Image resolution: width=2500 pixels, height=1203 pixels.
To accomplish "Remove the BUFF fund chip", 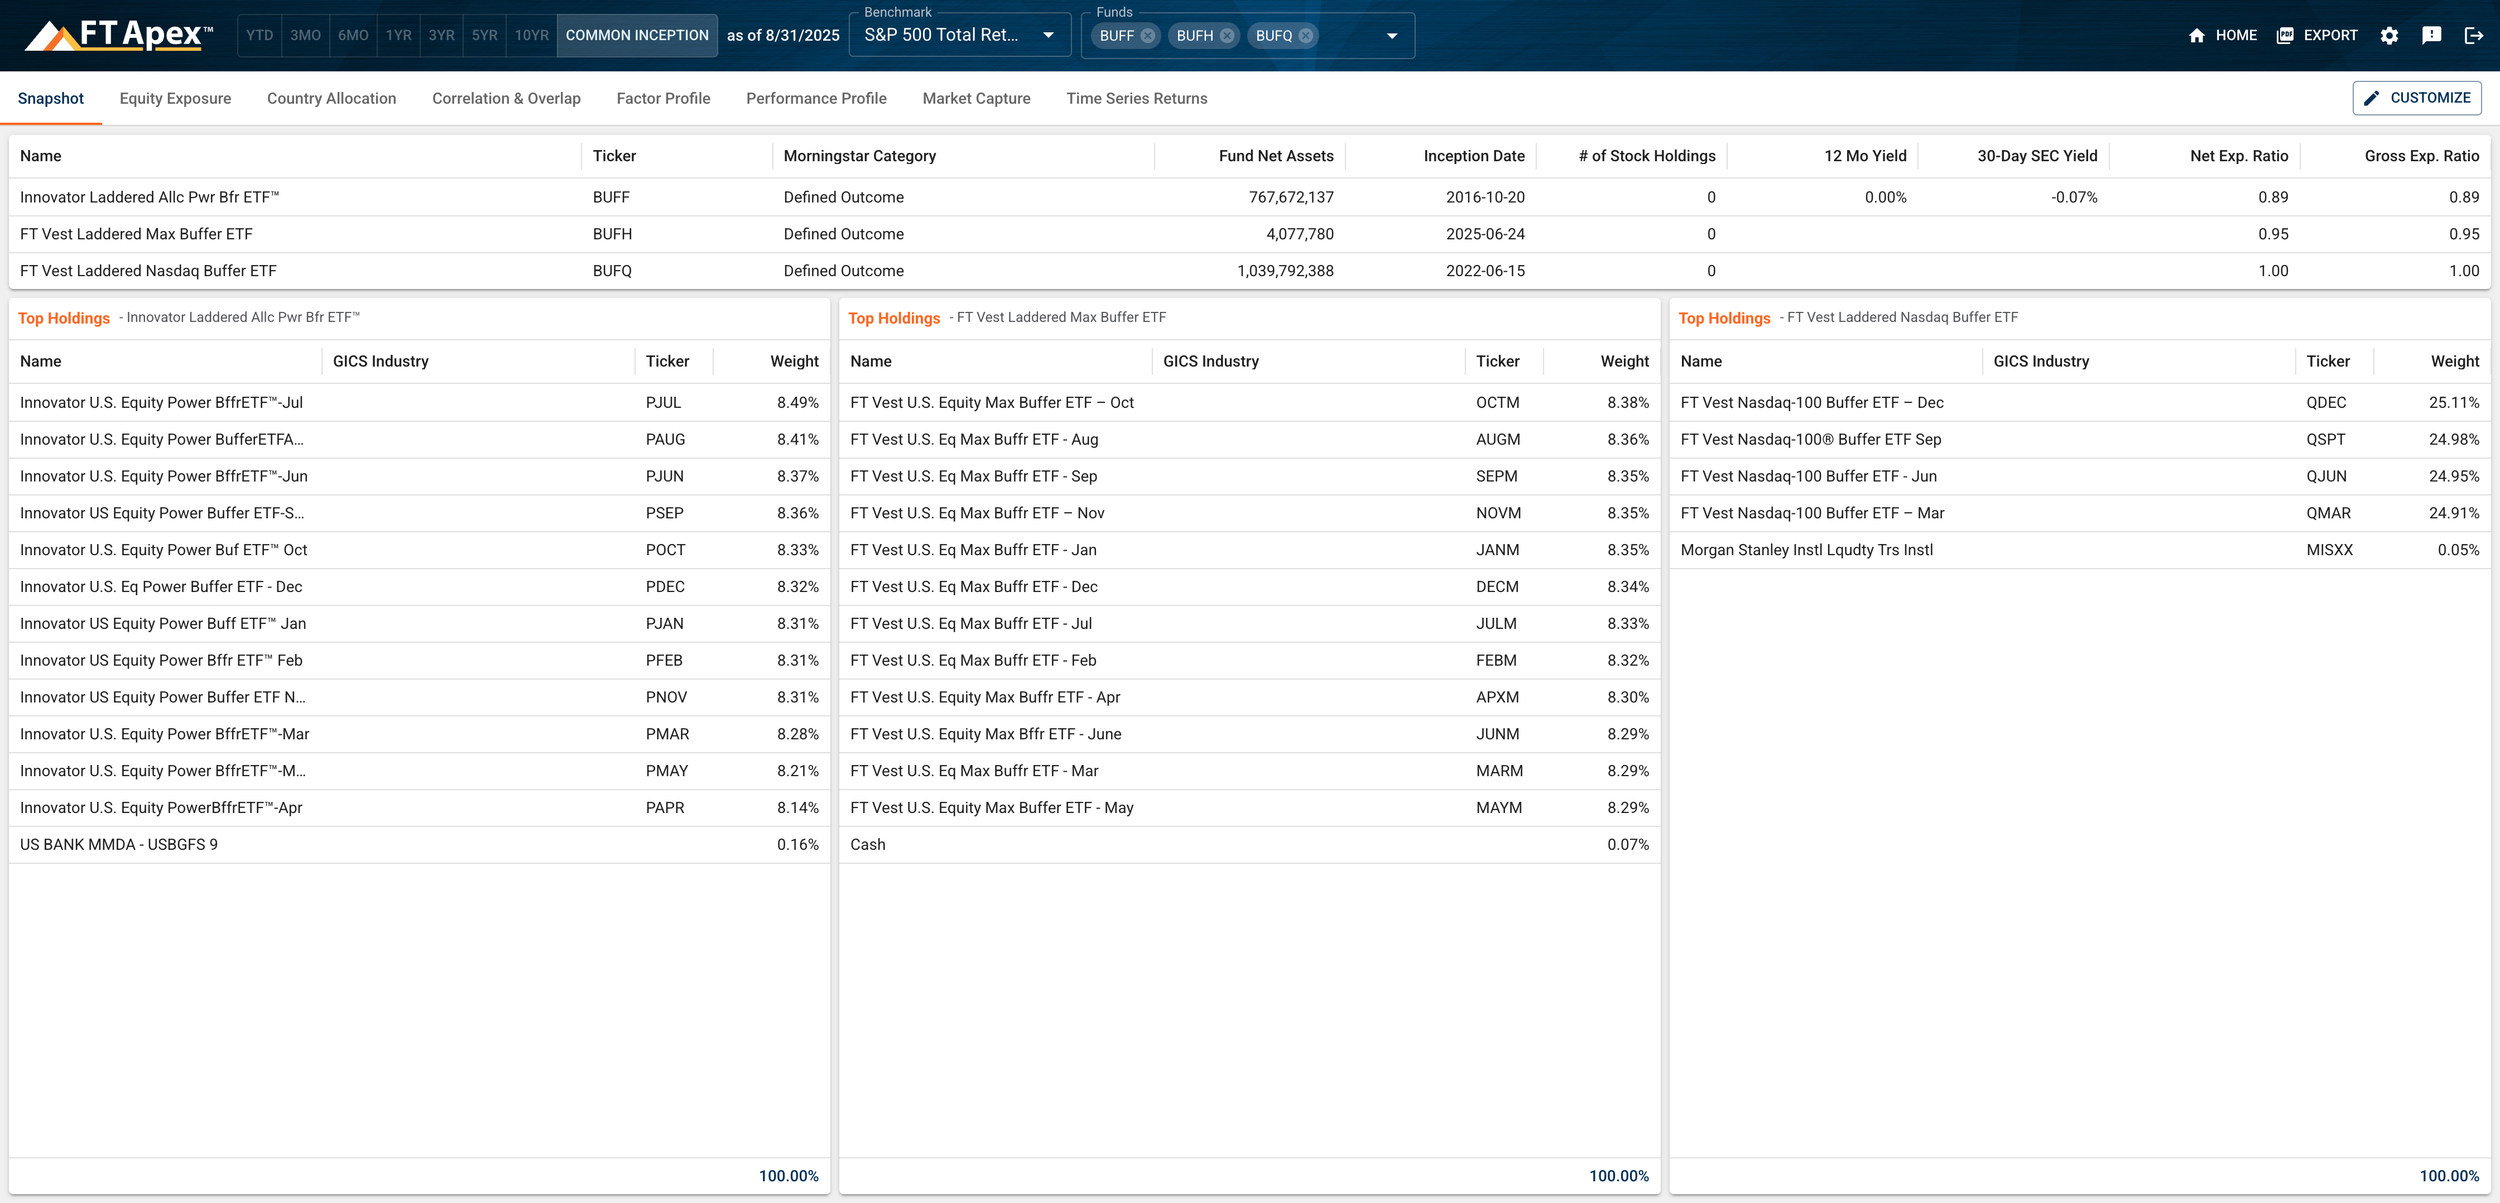I will (1148, 36).
